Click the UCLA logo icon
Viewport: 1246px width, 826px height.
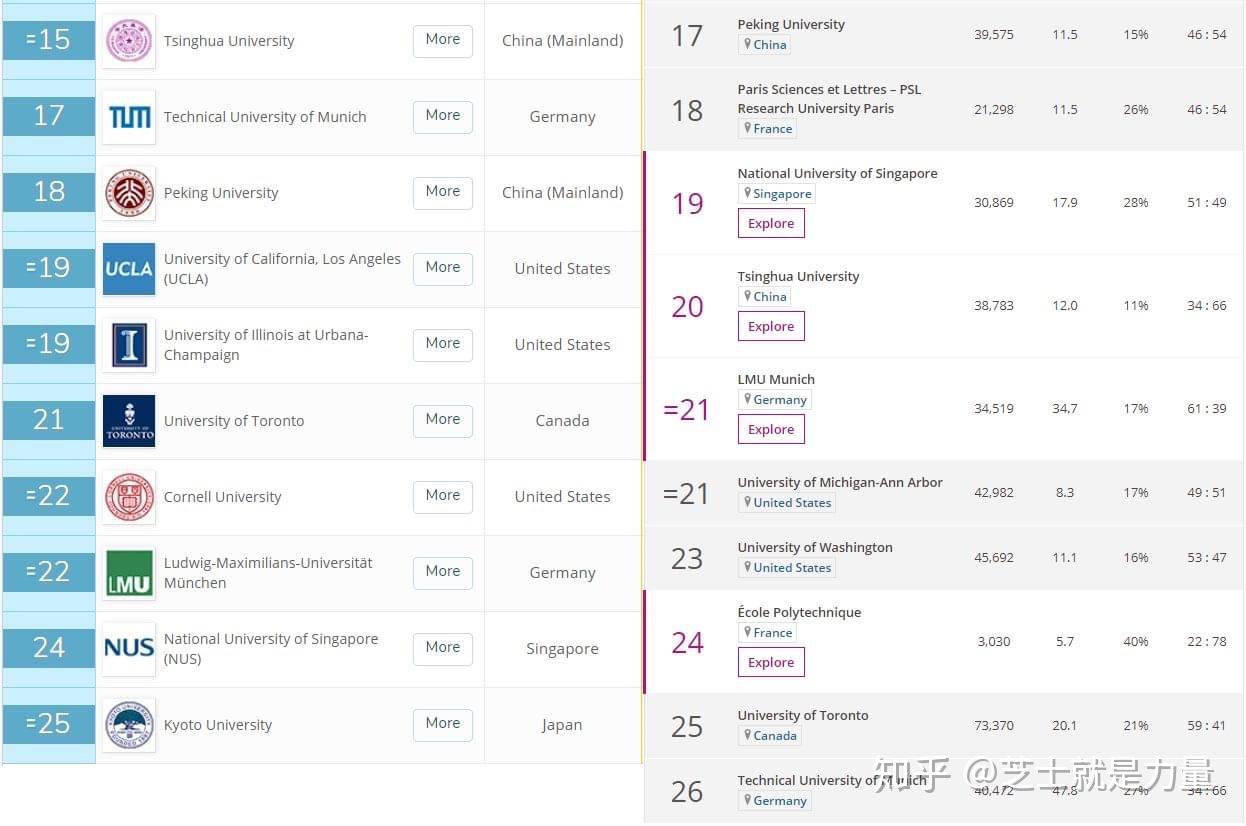tap(129, 269)
